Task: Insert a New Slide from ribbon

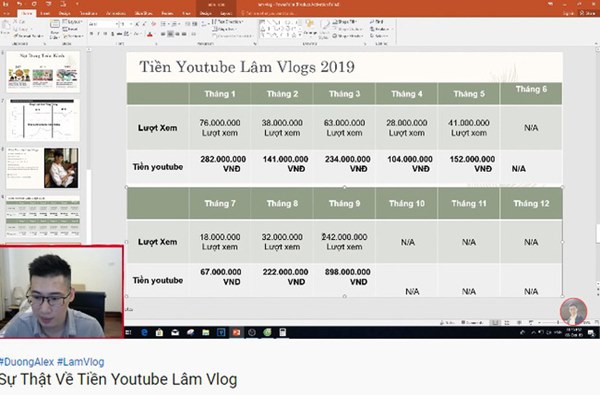Action: point(55,29)
